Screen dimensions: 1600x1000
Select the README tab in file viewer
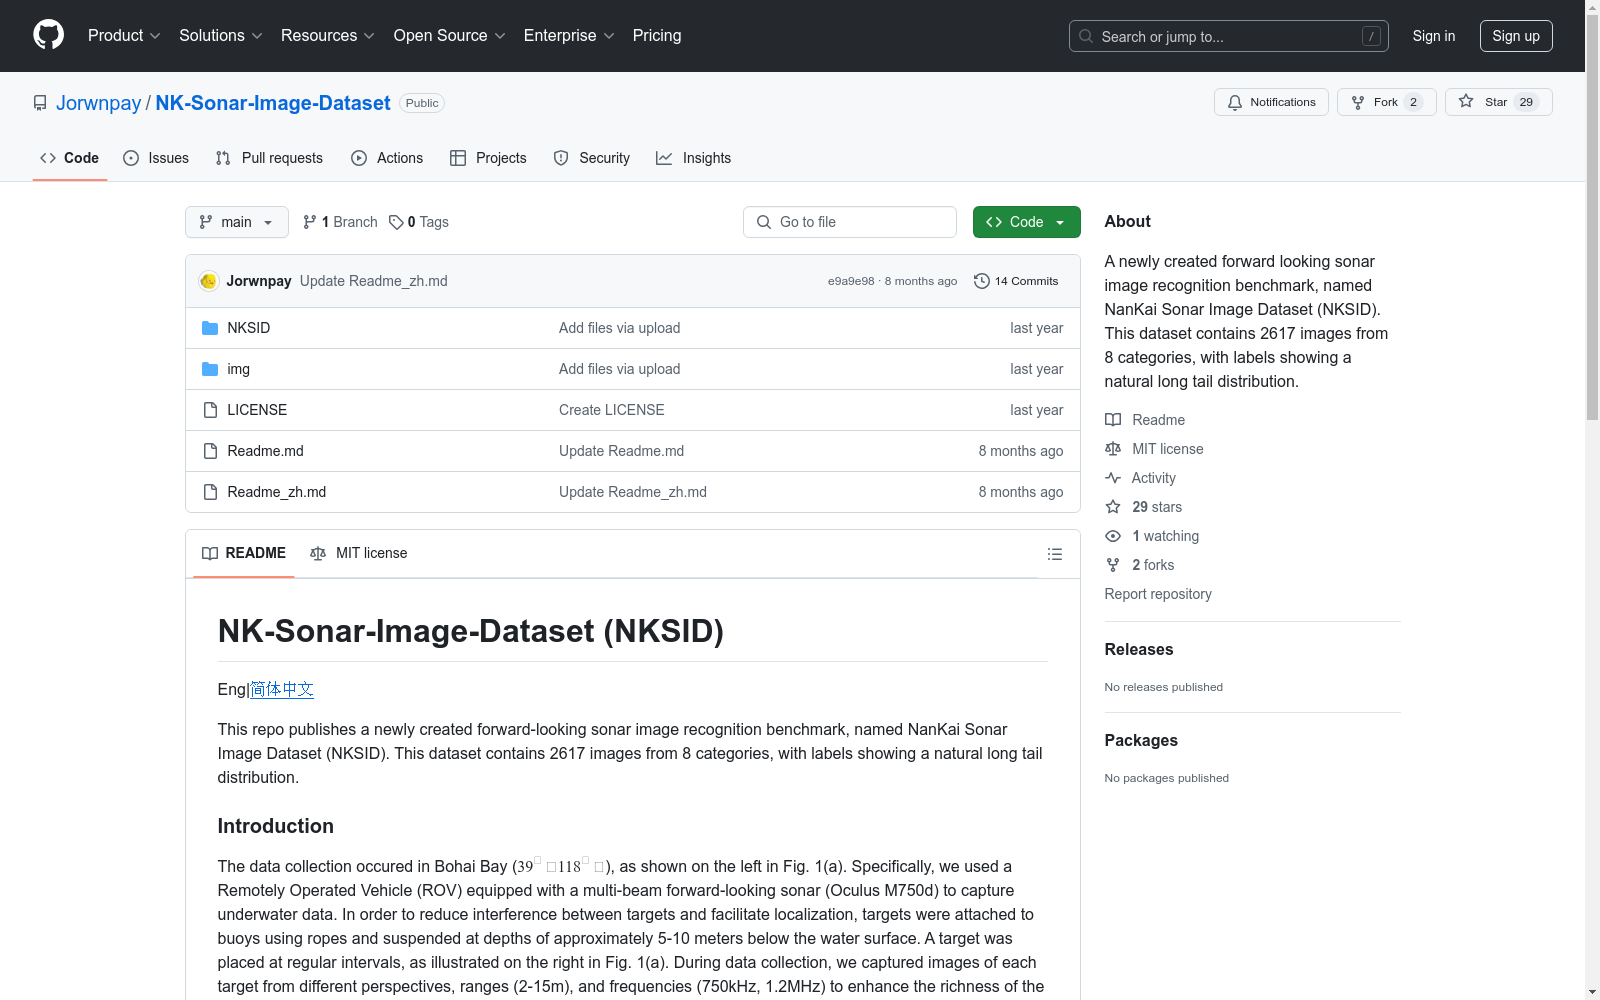click(244, 553)
